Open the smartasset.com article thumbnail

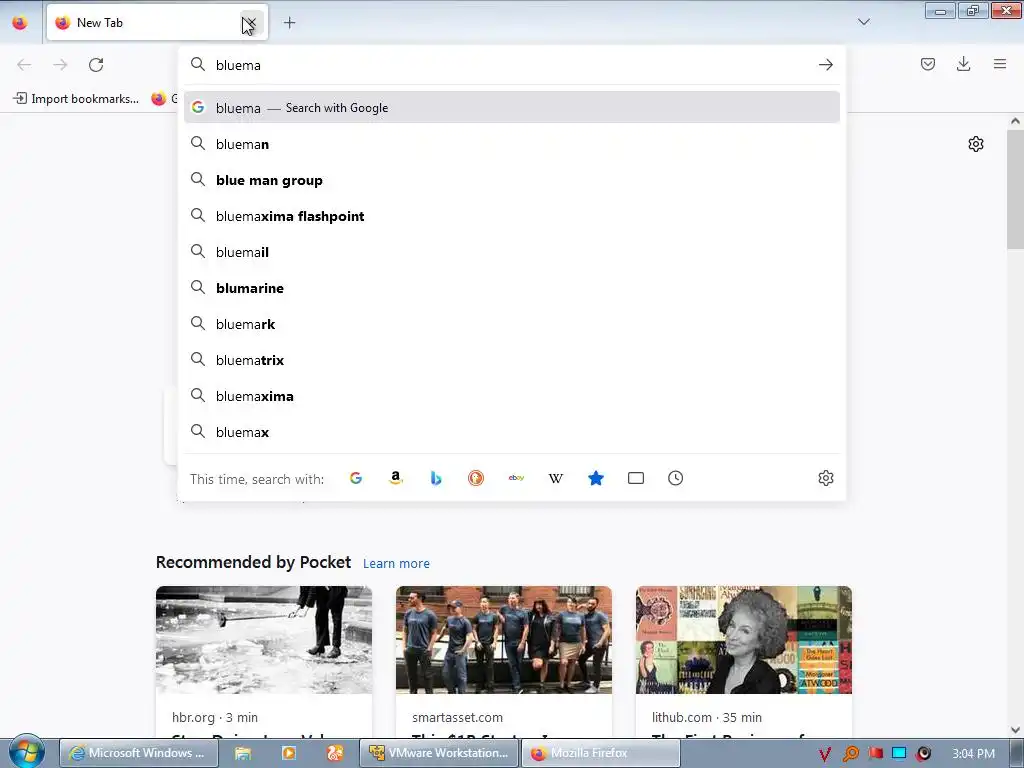(x=504, y=640)
